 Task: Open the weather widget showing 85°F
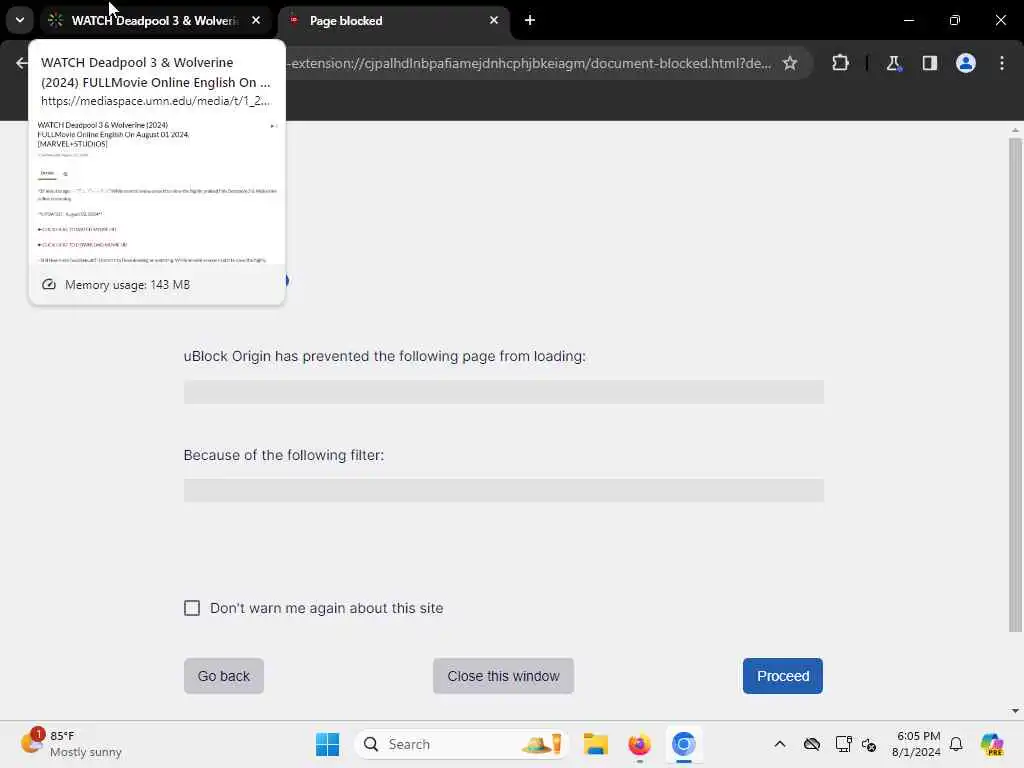[72, 744]
